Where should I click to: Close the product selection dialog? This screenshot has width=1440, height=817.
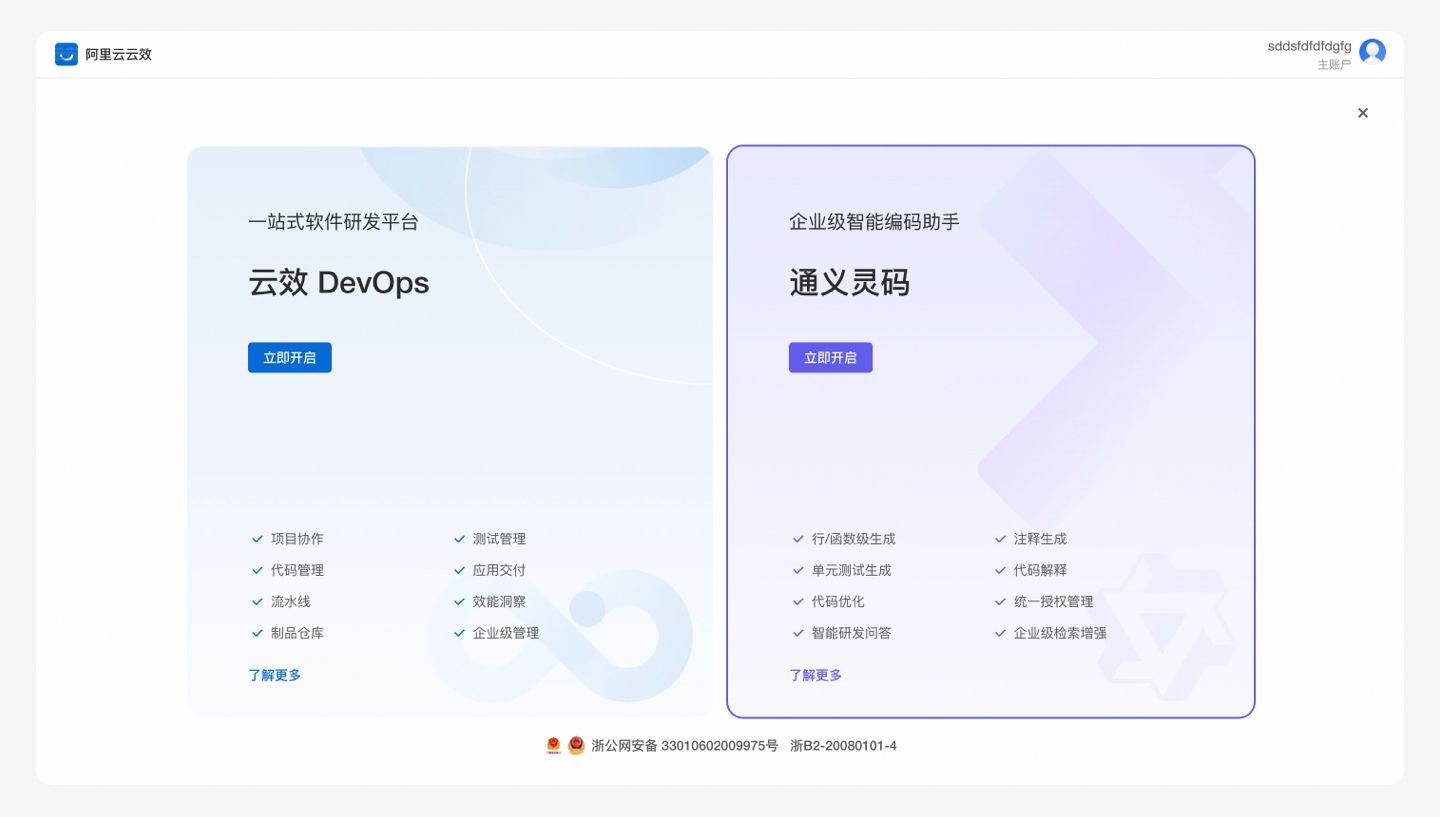click(x=1363, y=113)
